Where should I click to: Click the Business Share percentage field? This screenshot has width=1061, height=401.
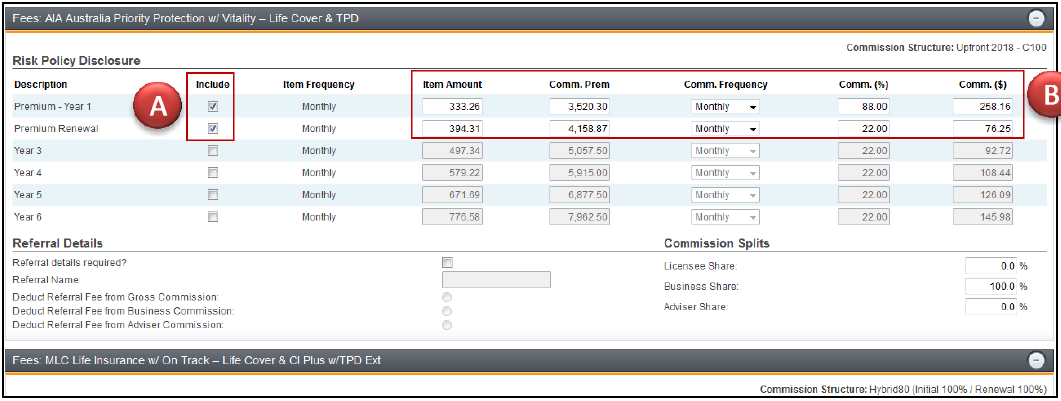[x=991, y=287]
